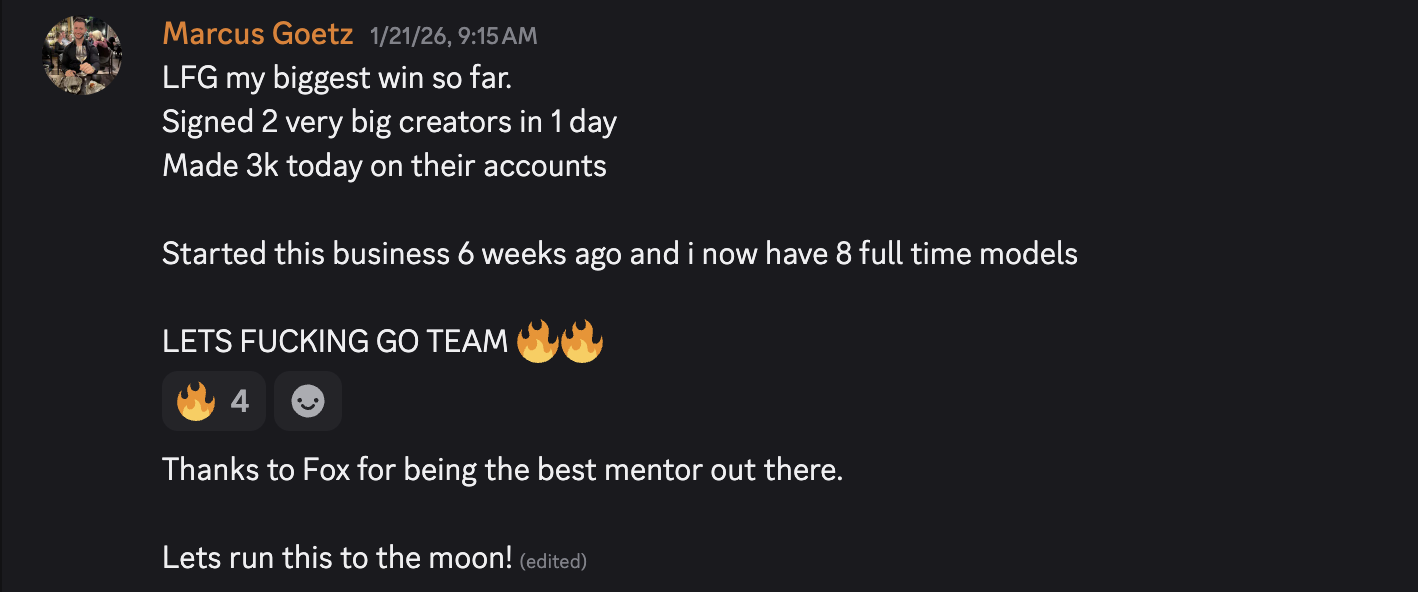Open Marcus Goetz's profile avatar
This screenshot has height=592, width=1418.
(82, 55)
